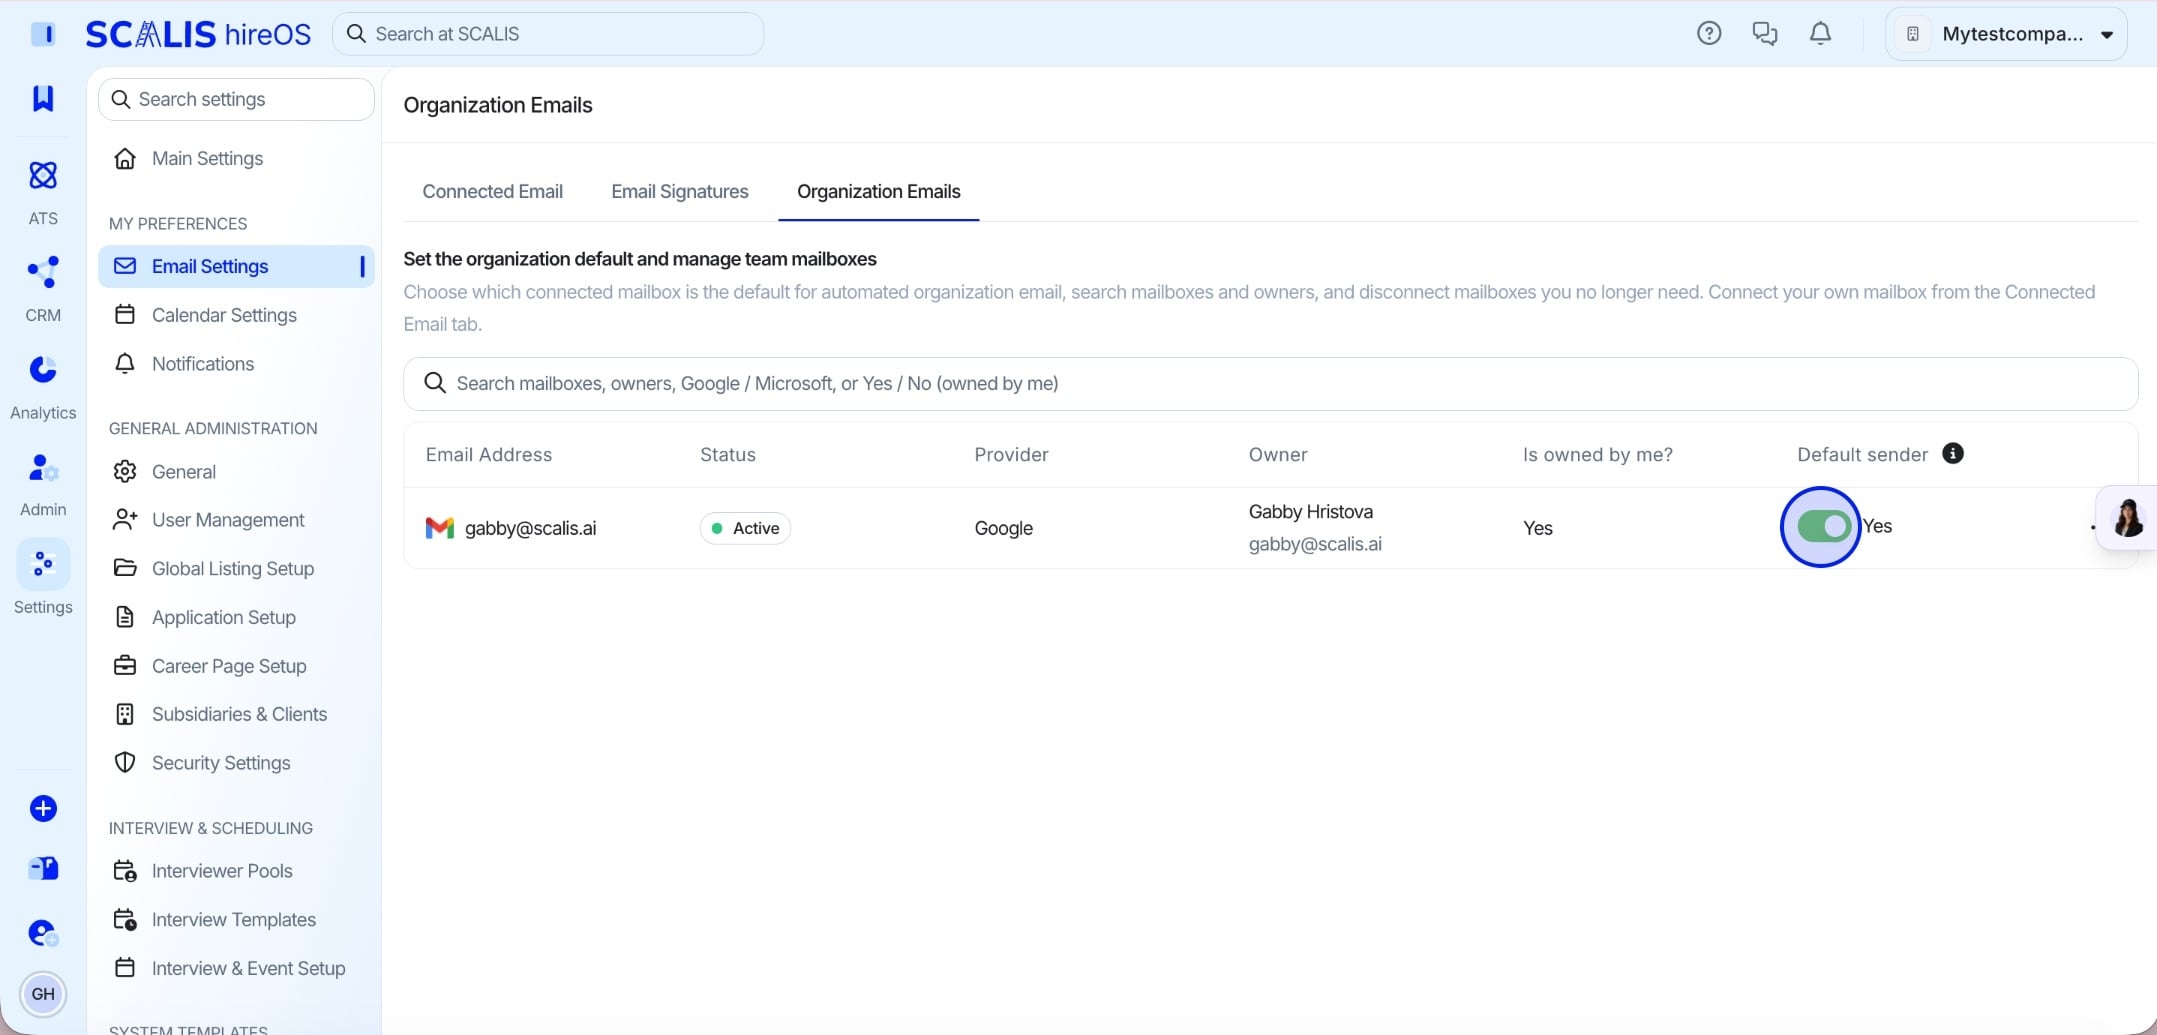Click the Is owned by me? column header

[x=1597, y=455]
